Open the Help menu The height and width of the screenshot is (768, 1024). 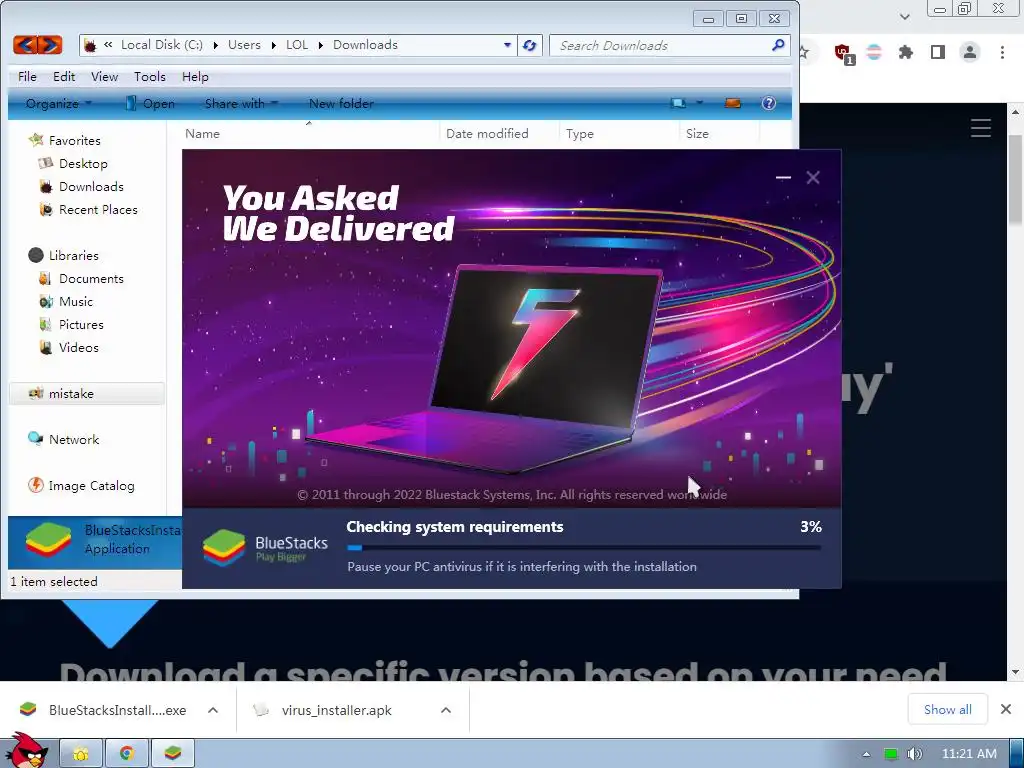195,76
